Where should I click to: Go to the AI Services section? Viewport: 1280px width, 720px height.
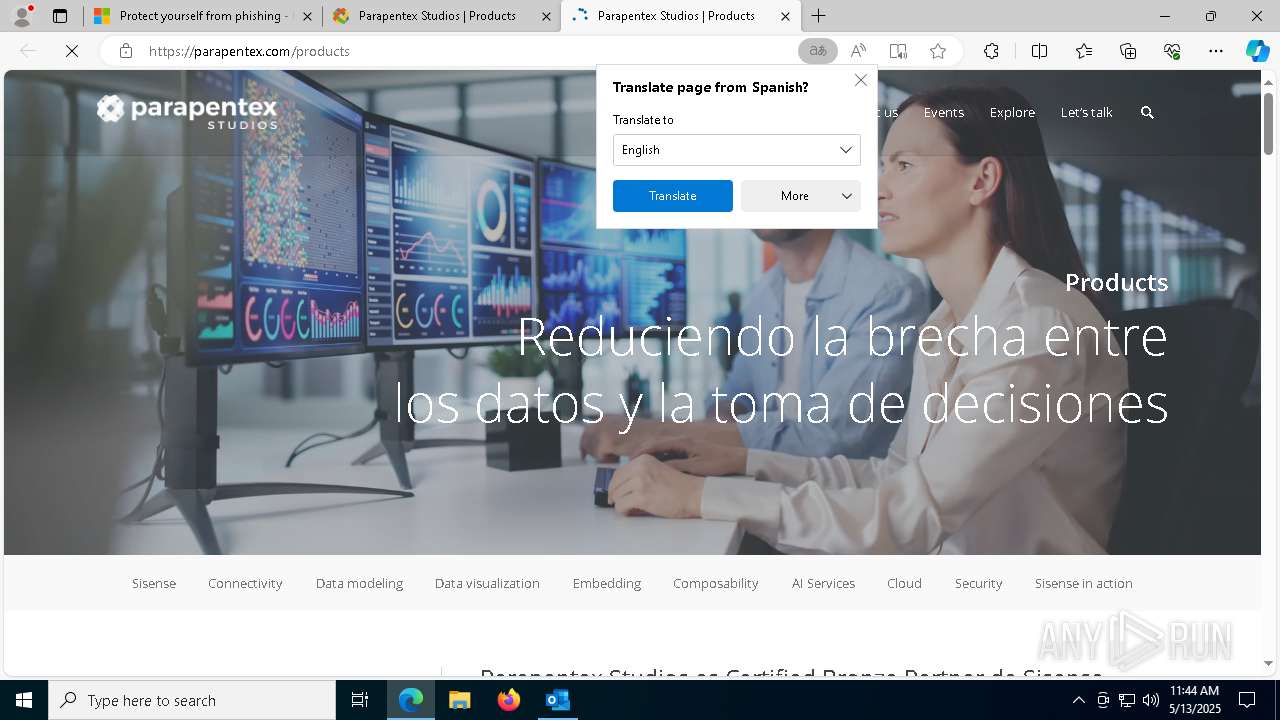point(823,583)
